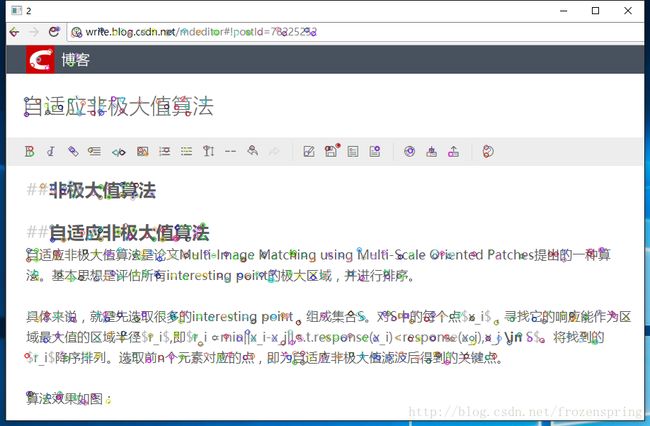This screenshot has width=650, height=426.
Task: Create a bulleted list from the toolbar
Action: tap(187, 151)
